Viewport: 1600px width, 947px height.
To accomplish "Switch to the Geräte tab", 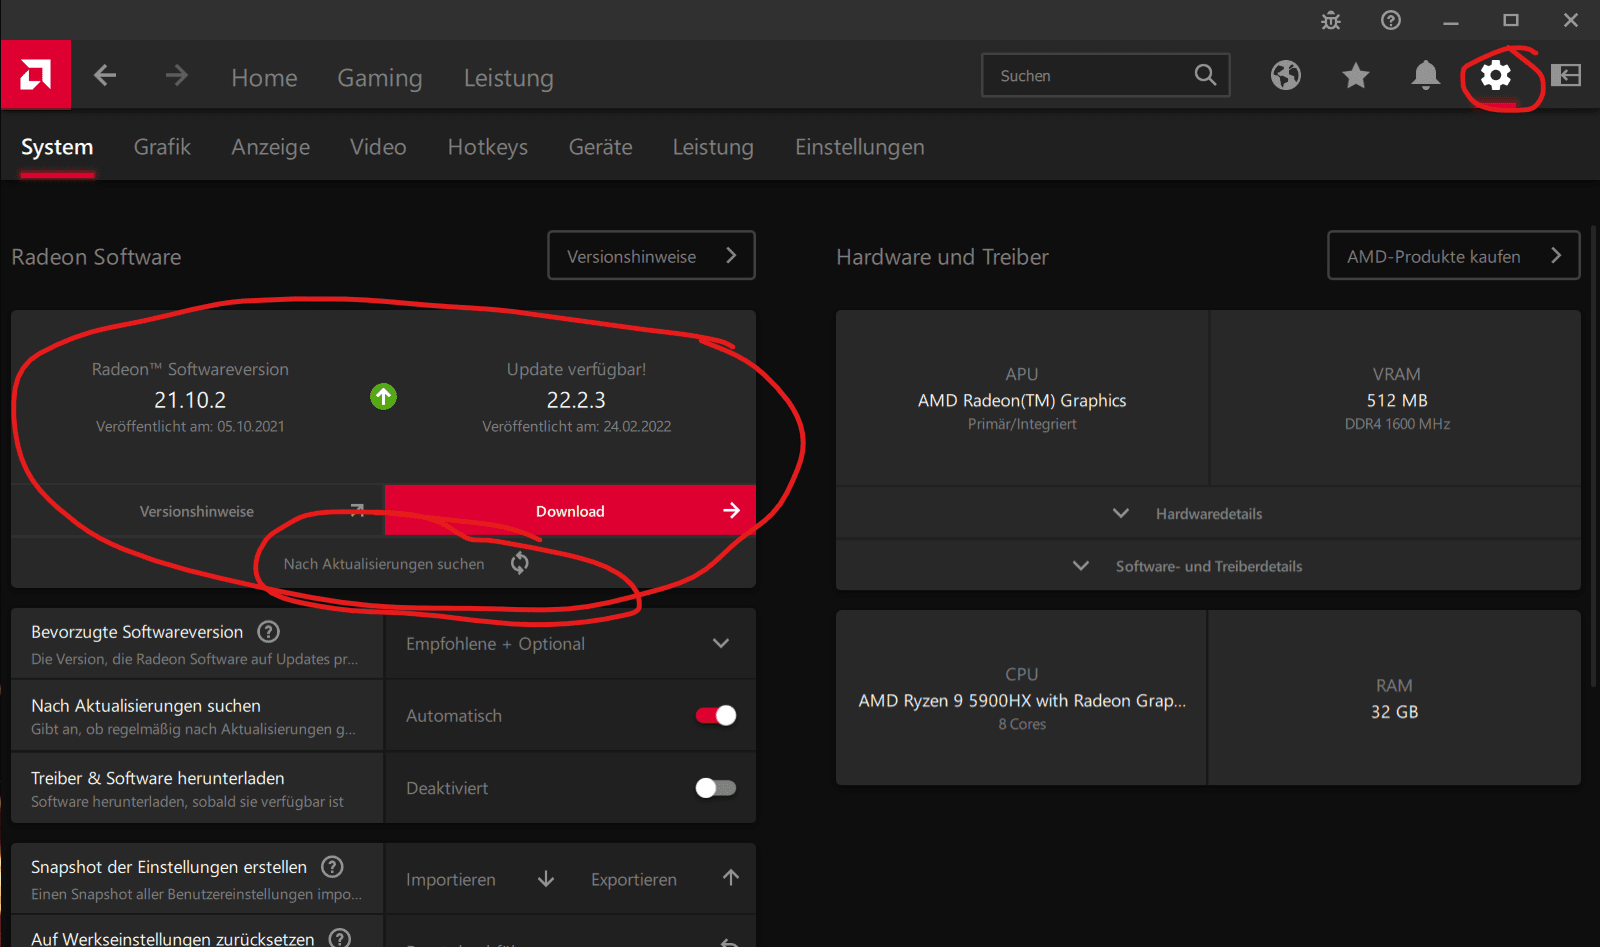I will point(600,147).
